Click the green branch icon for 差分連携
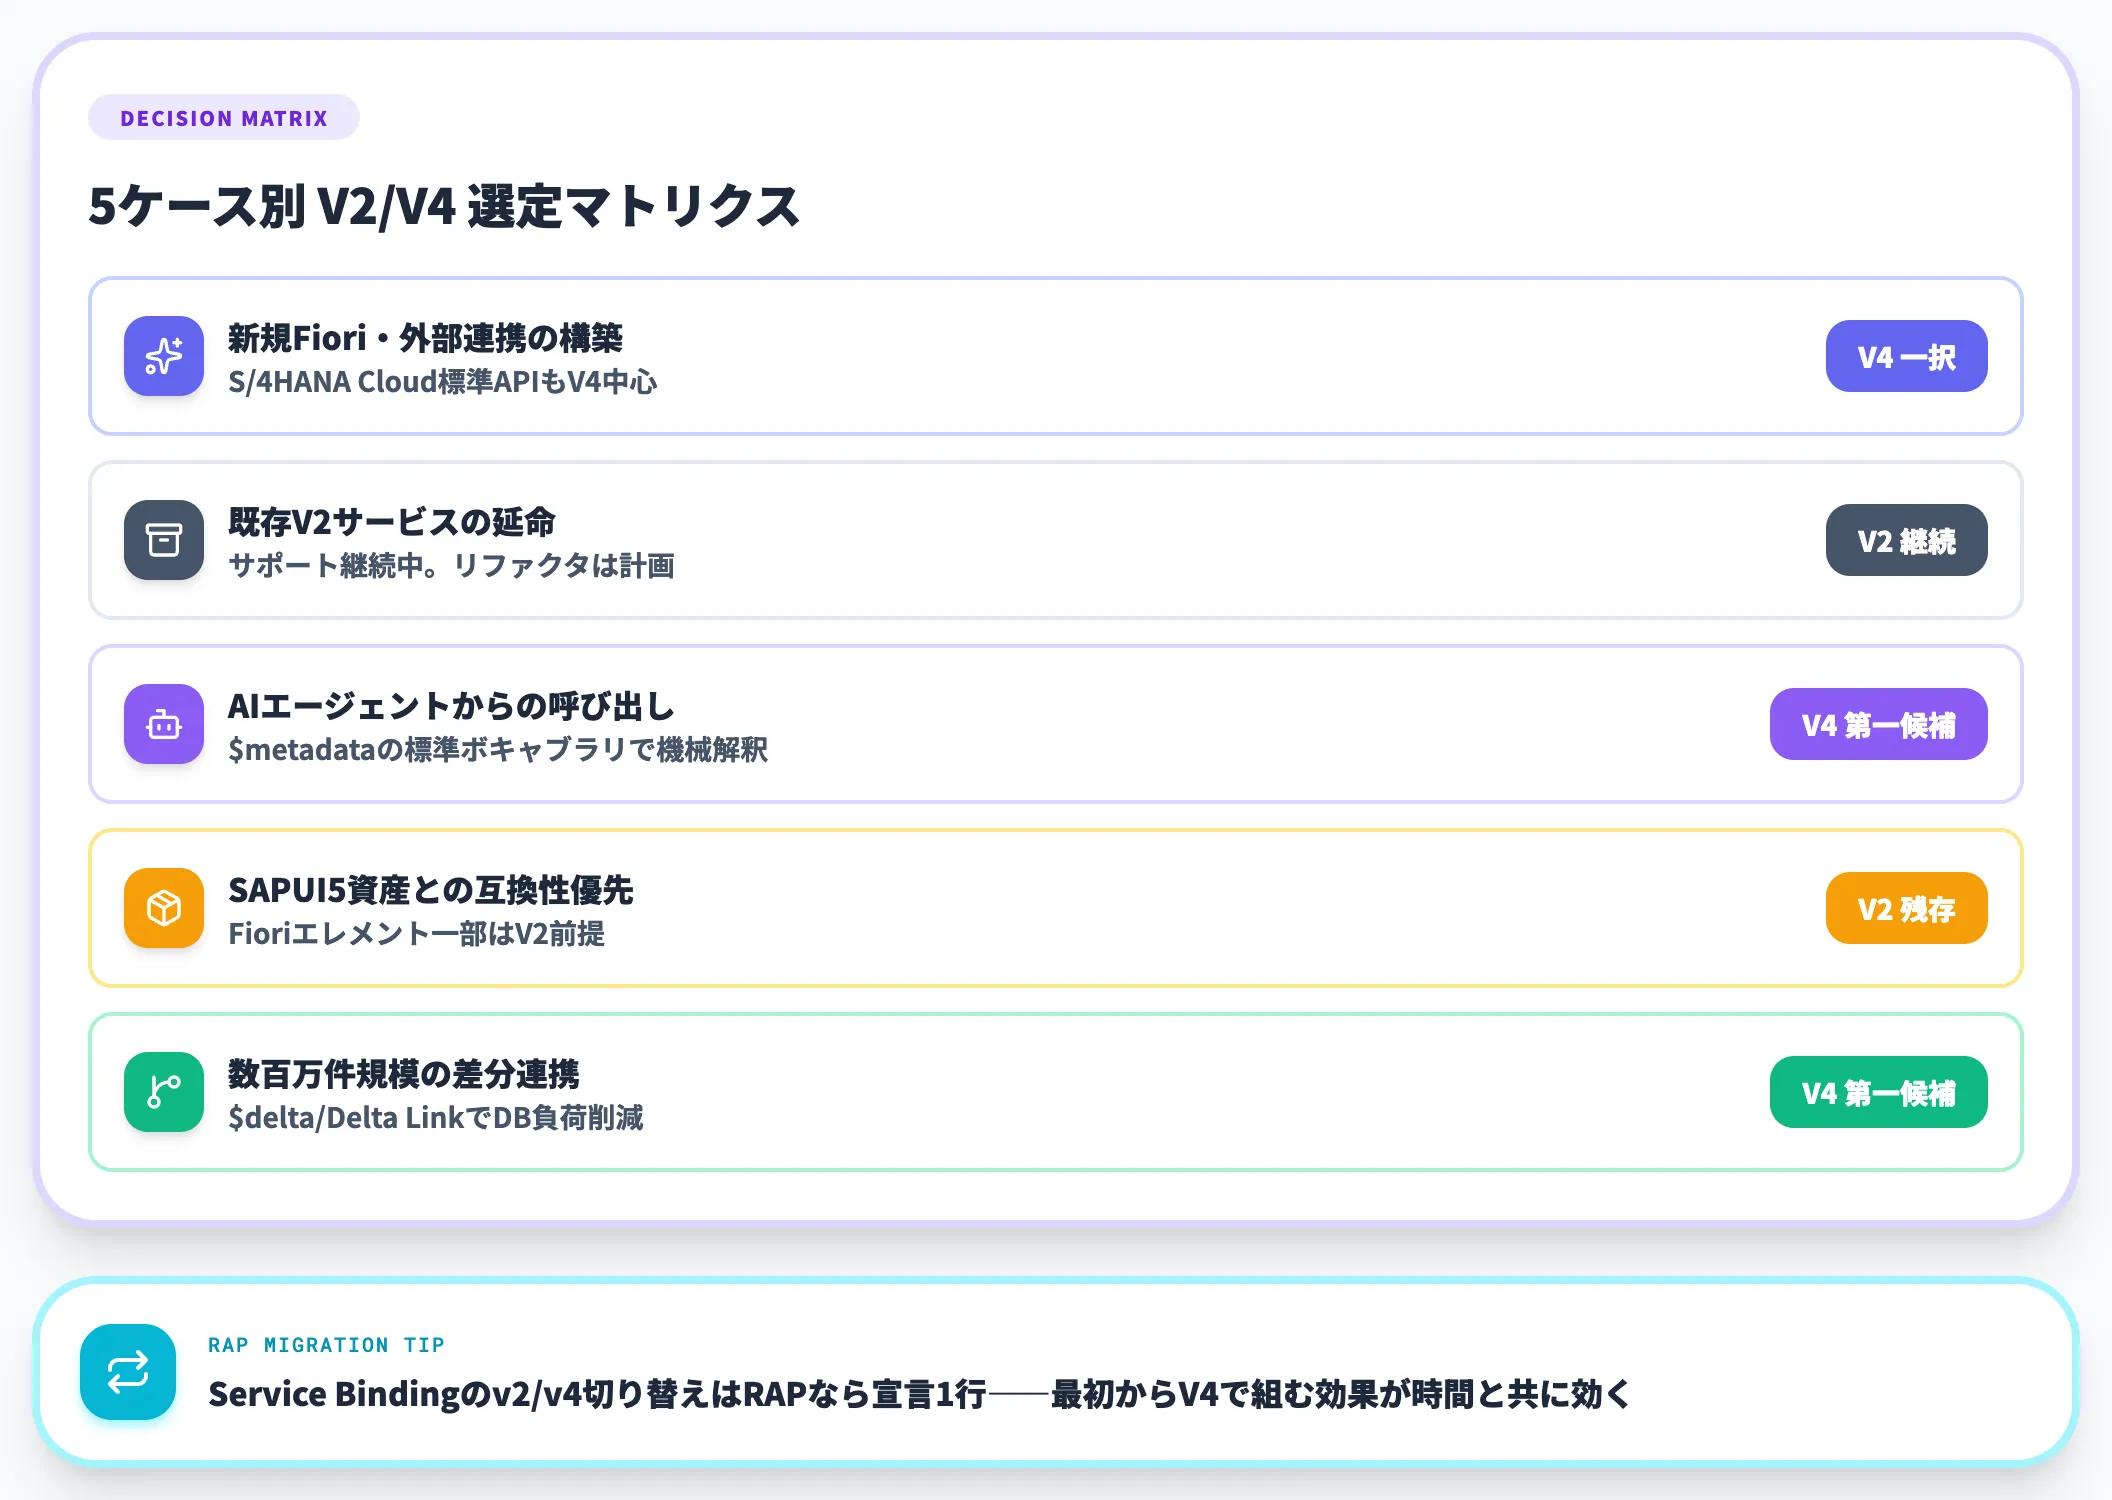 164,1092
